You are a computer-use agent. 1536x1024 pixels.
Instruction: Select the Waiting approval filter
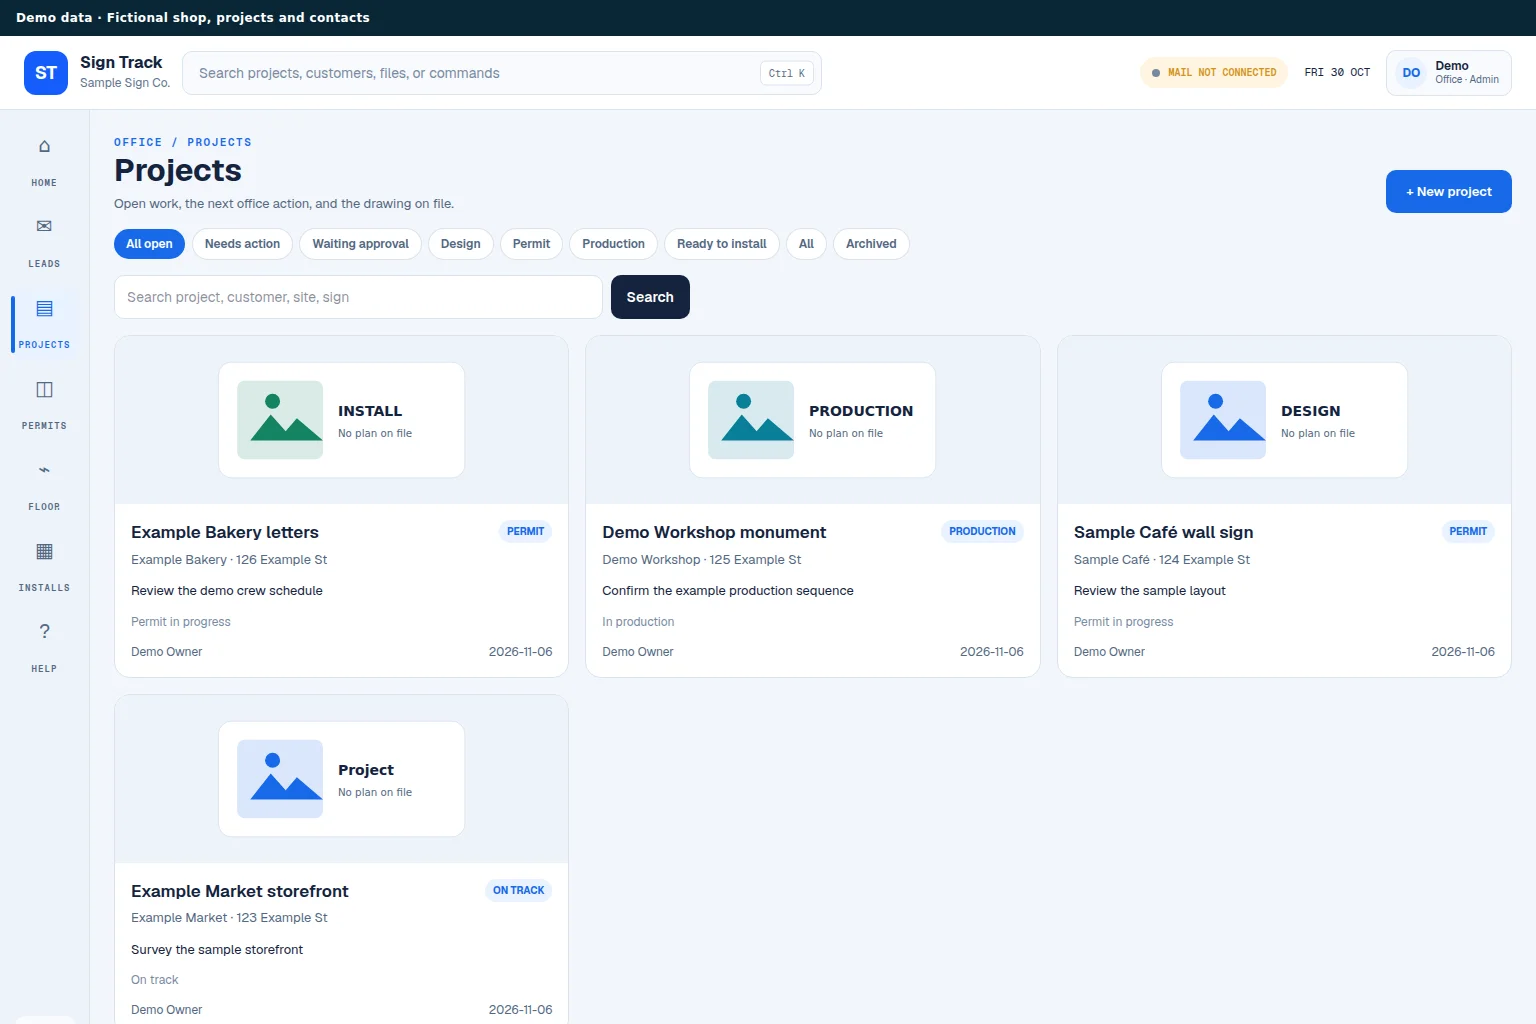point(360,244)
